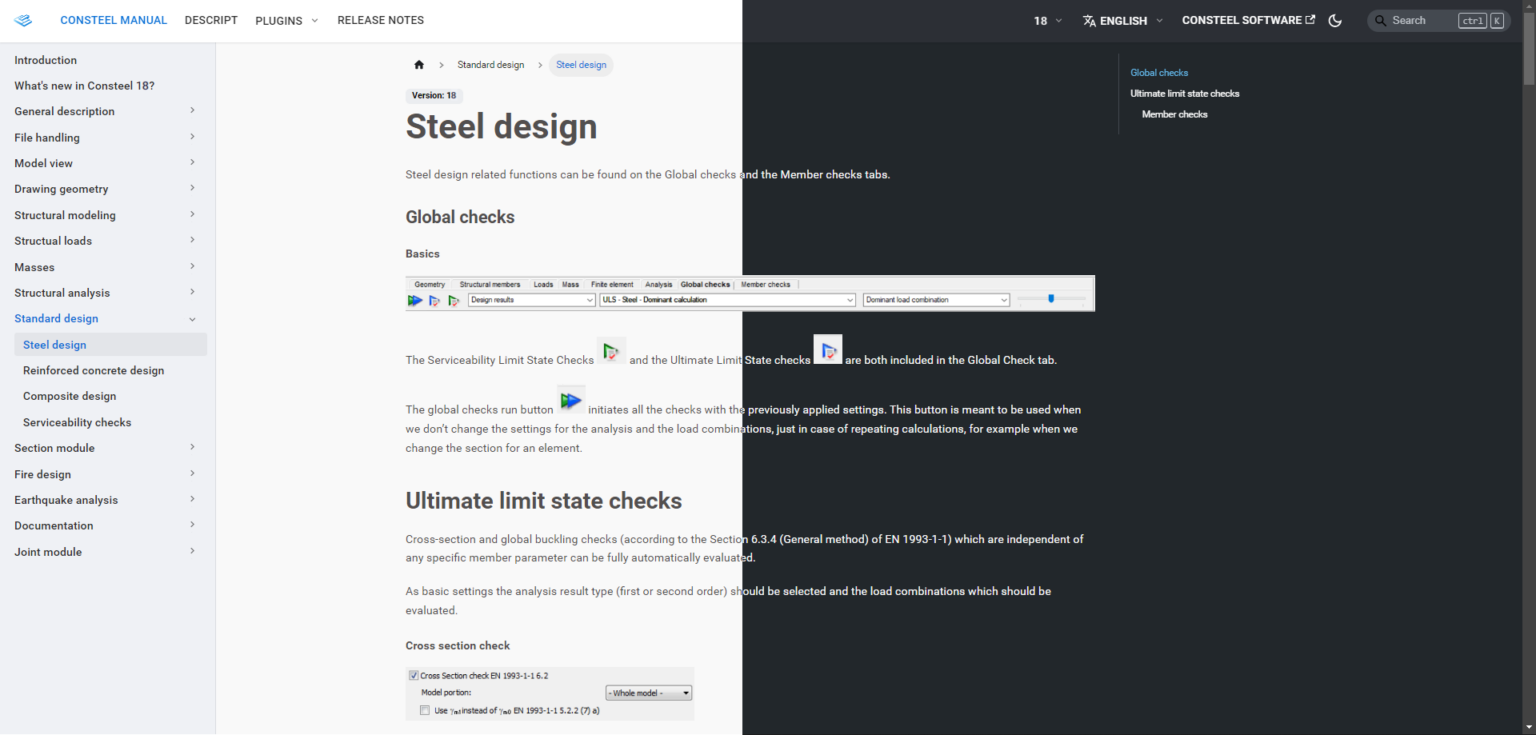Click the Global checks heading

click(460, 217)
